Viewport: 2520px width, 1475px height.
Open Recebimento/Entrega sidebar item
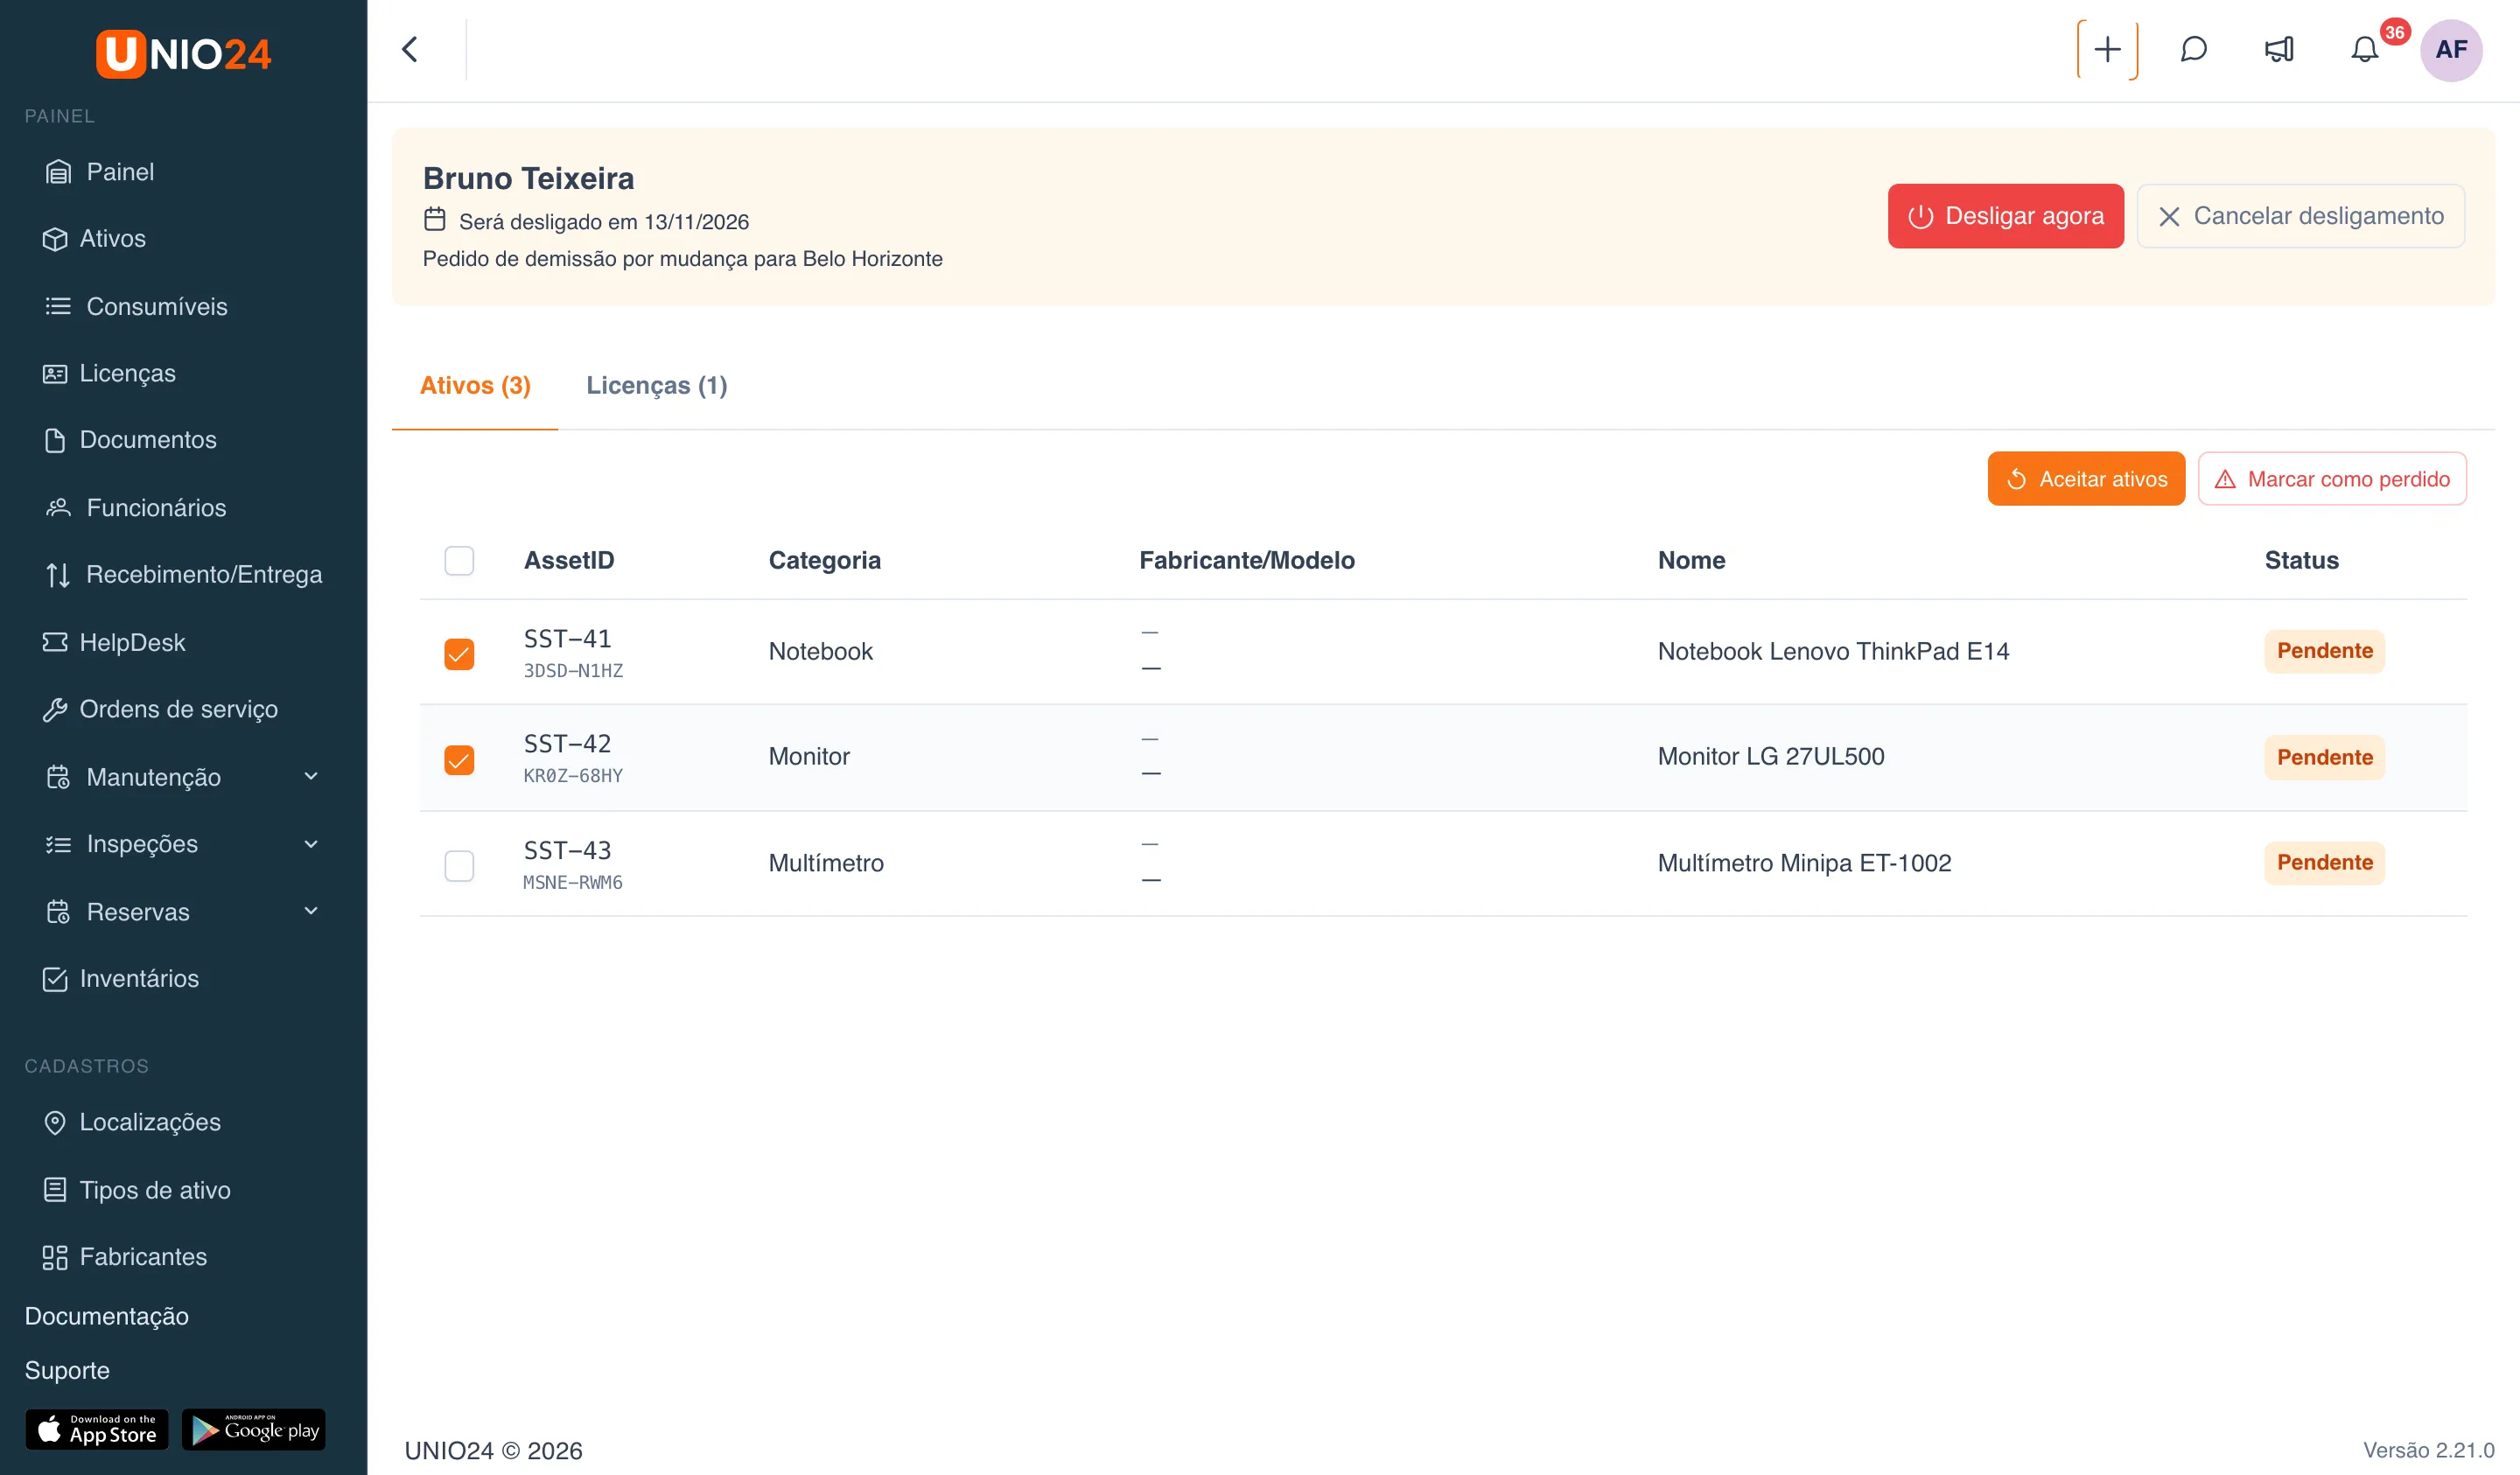[x=183, y=574]
